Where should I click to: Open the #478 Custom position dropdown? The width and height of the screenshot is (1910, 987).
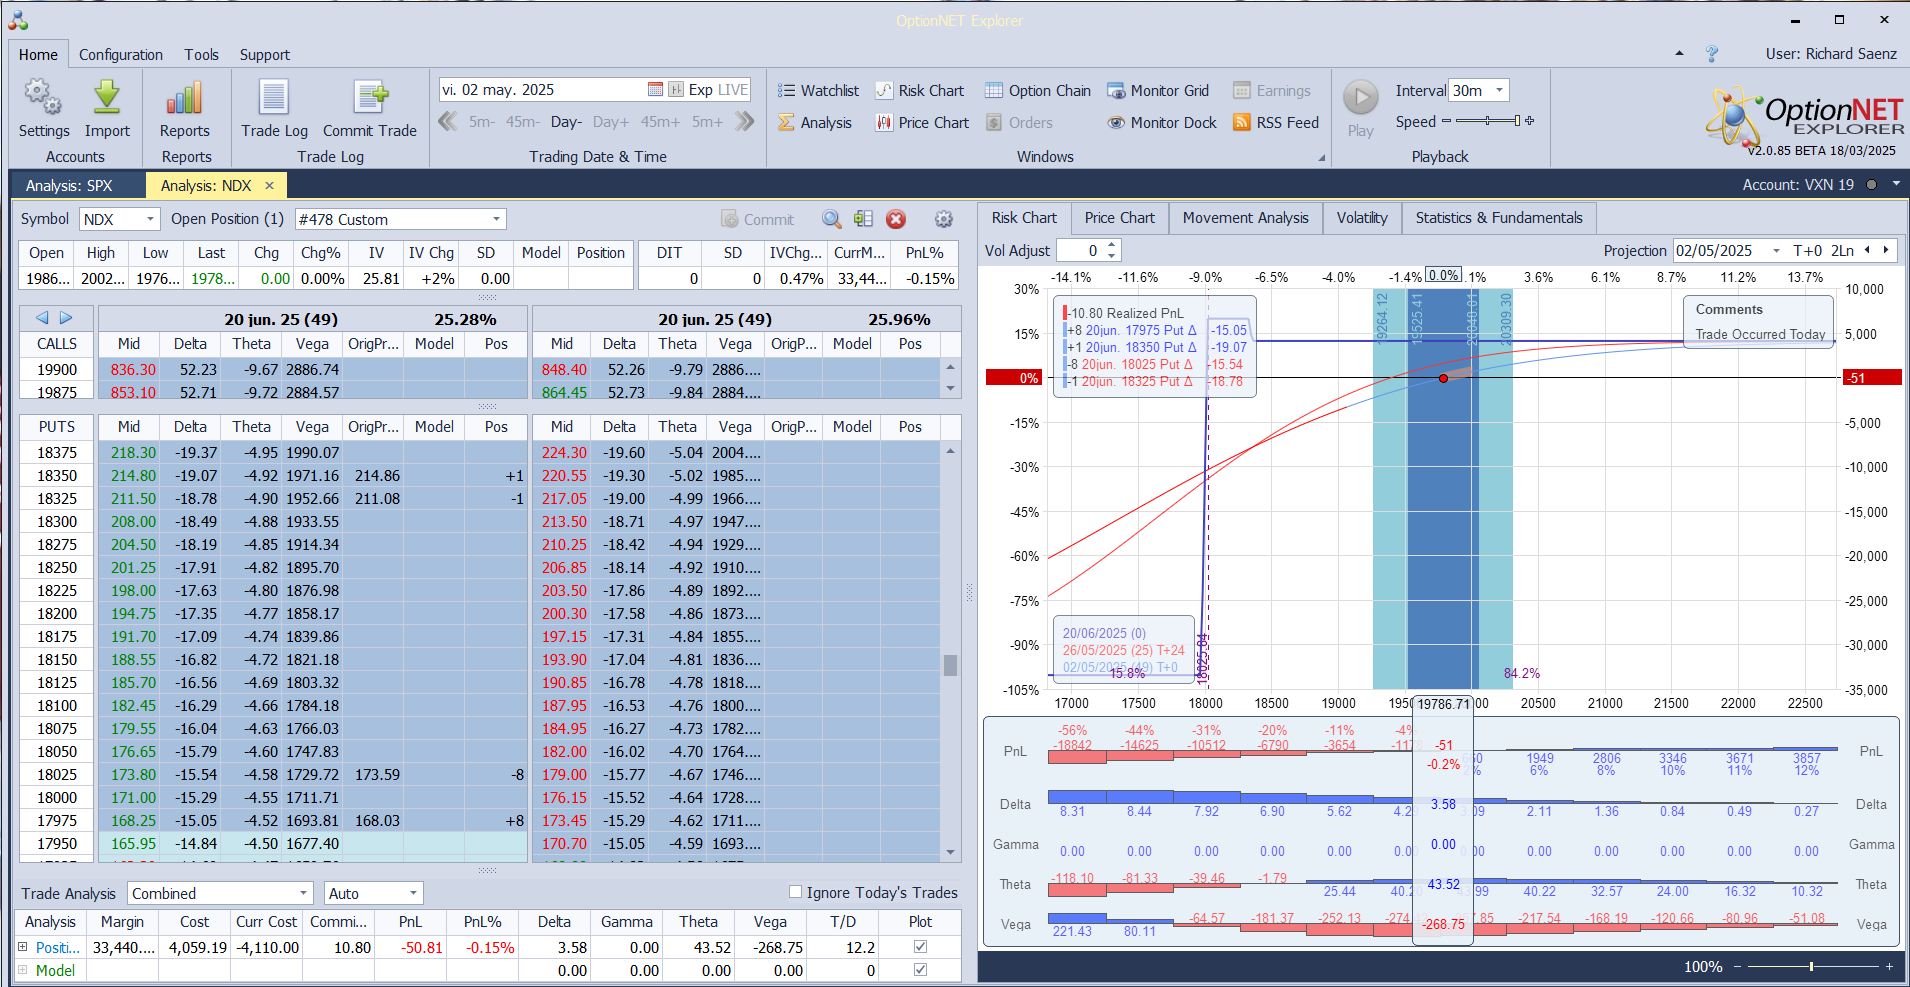click(496, 219)
